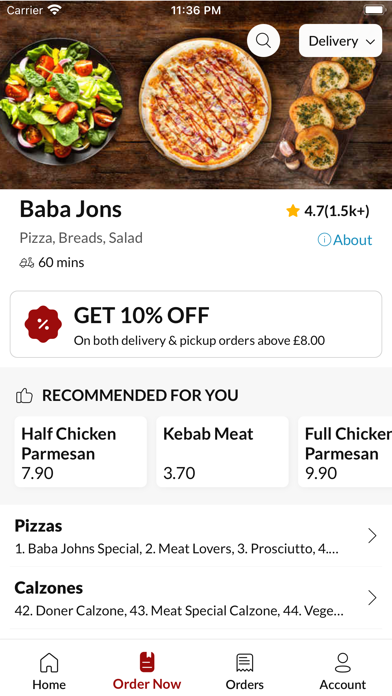
Task: Tap the scooter delivery time icon
Action: [x=27, y=263]
